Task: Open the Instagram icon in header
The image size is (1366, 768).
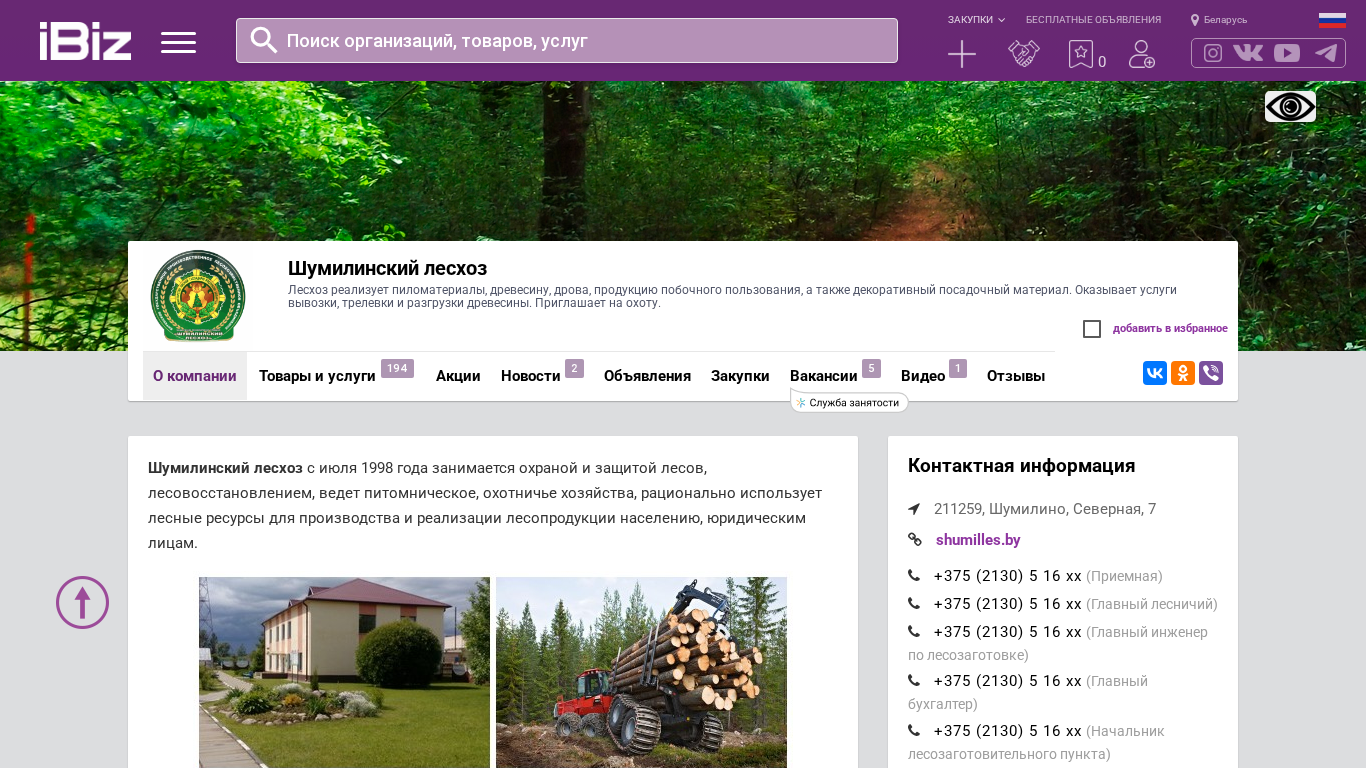Action: pyautogui.click(x=1213, y=53)
